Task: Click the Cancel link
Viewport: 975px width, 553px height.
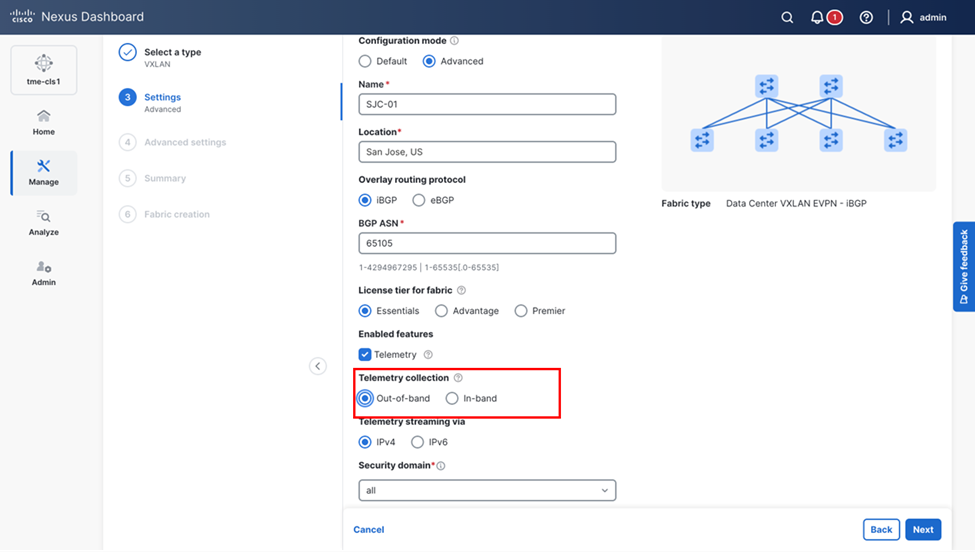Action: click(x=369, y=530)
